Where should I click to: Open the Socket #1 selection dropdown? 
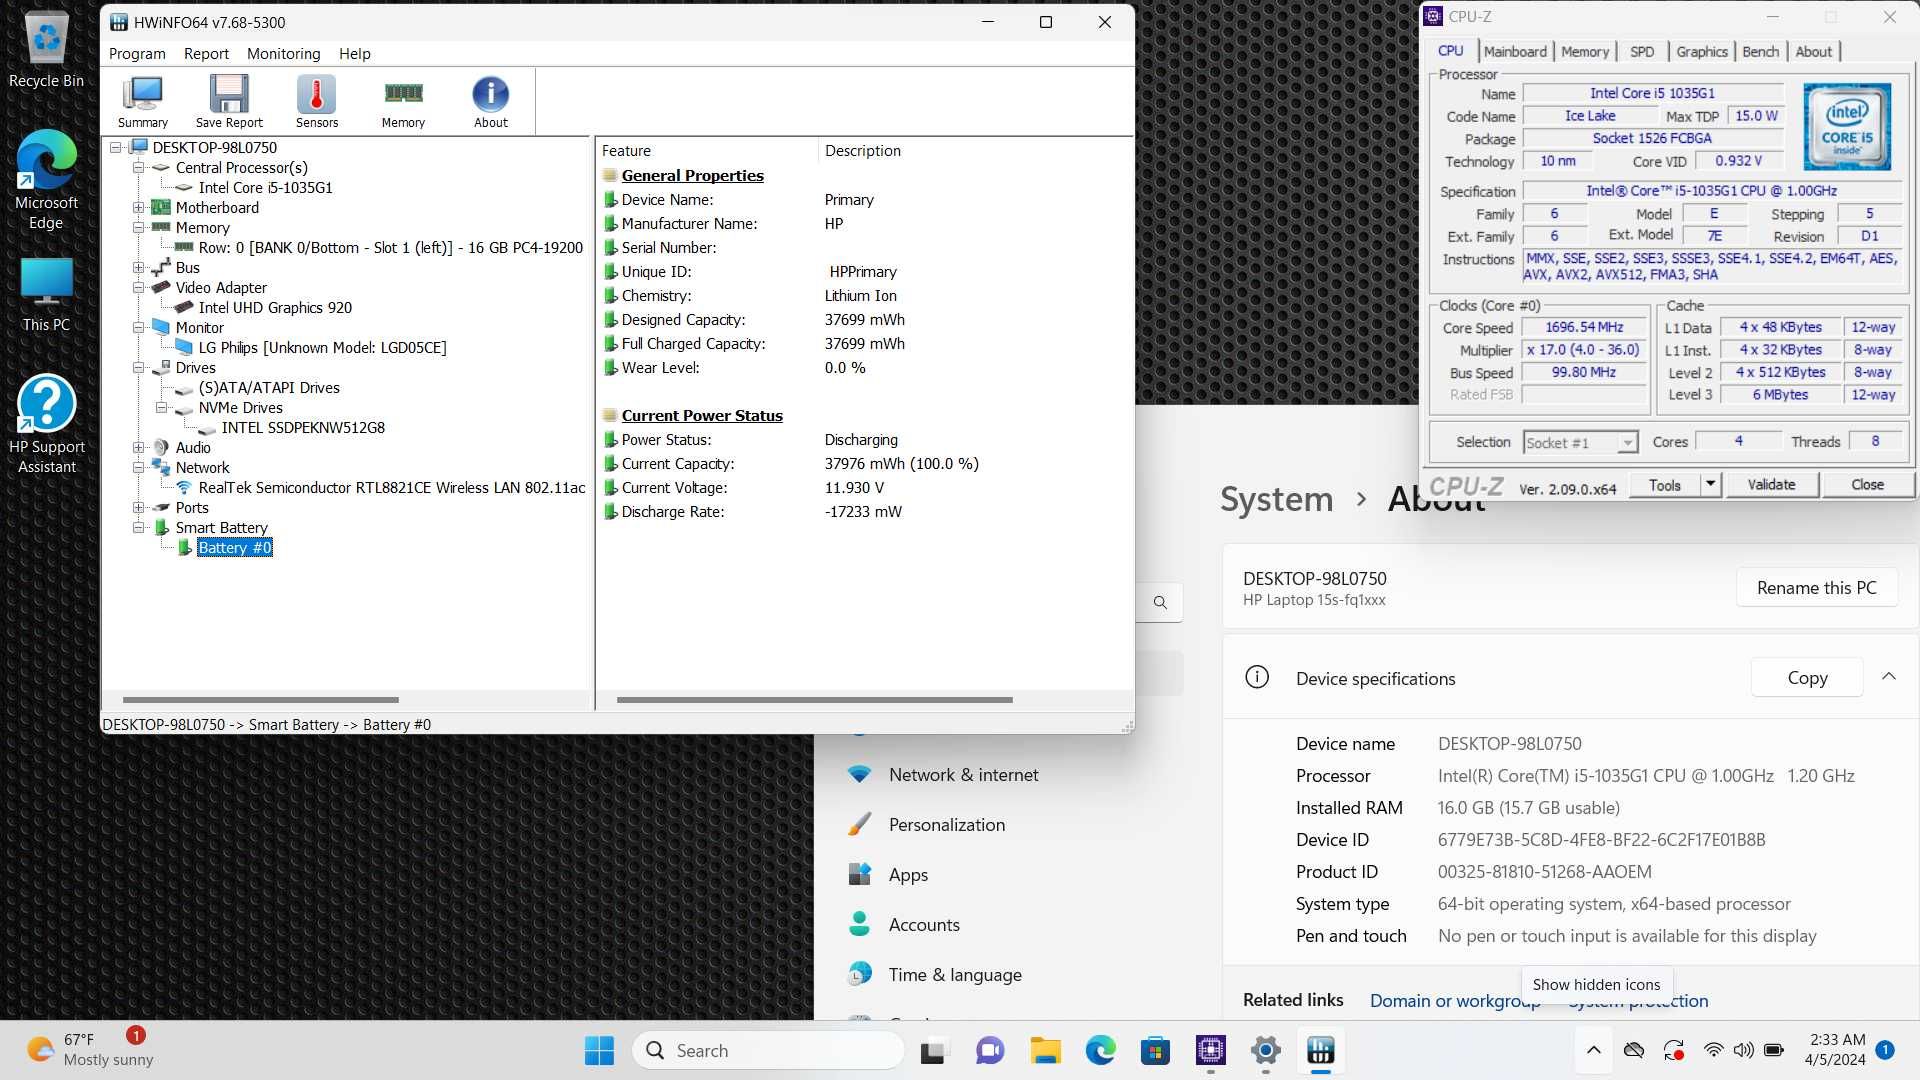[x=1580, y=442]
